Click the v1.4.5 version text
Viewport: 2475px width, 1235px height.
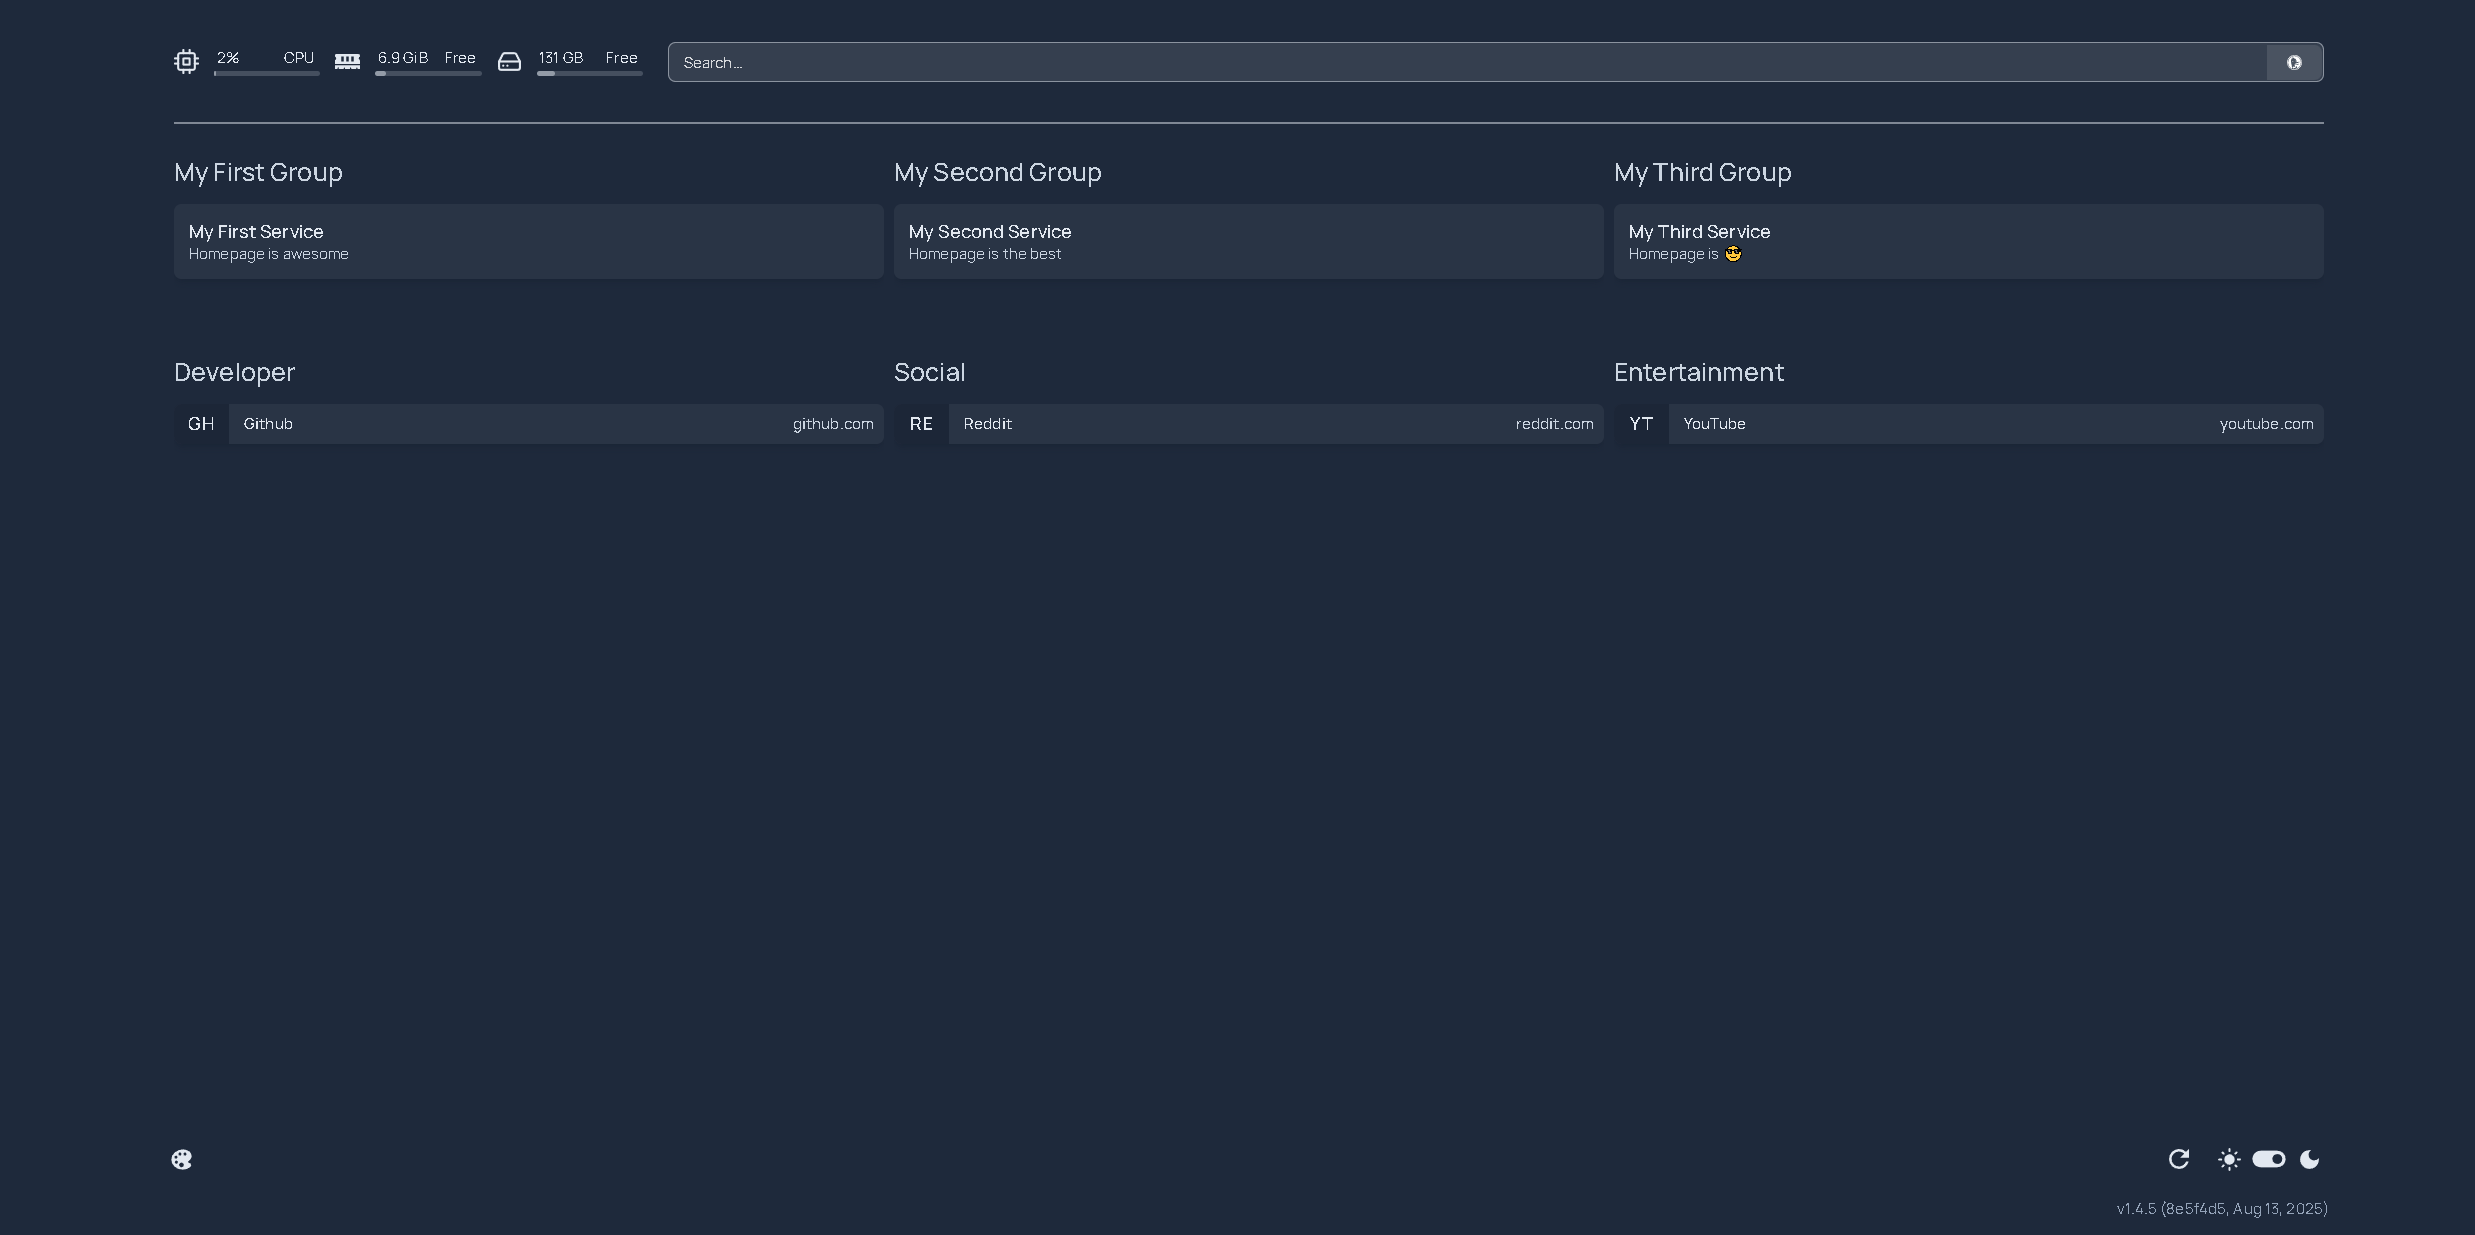coord(2221,1209)
